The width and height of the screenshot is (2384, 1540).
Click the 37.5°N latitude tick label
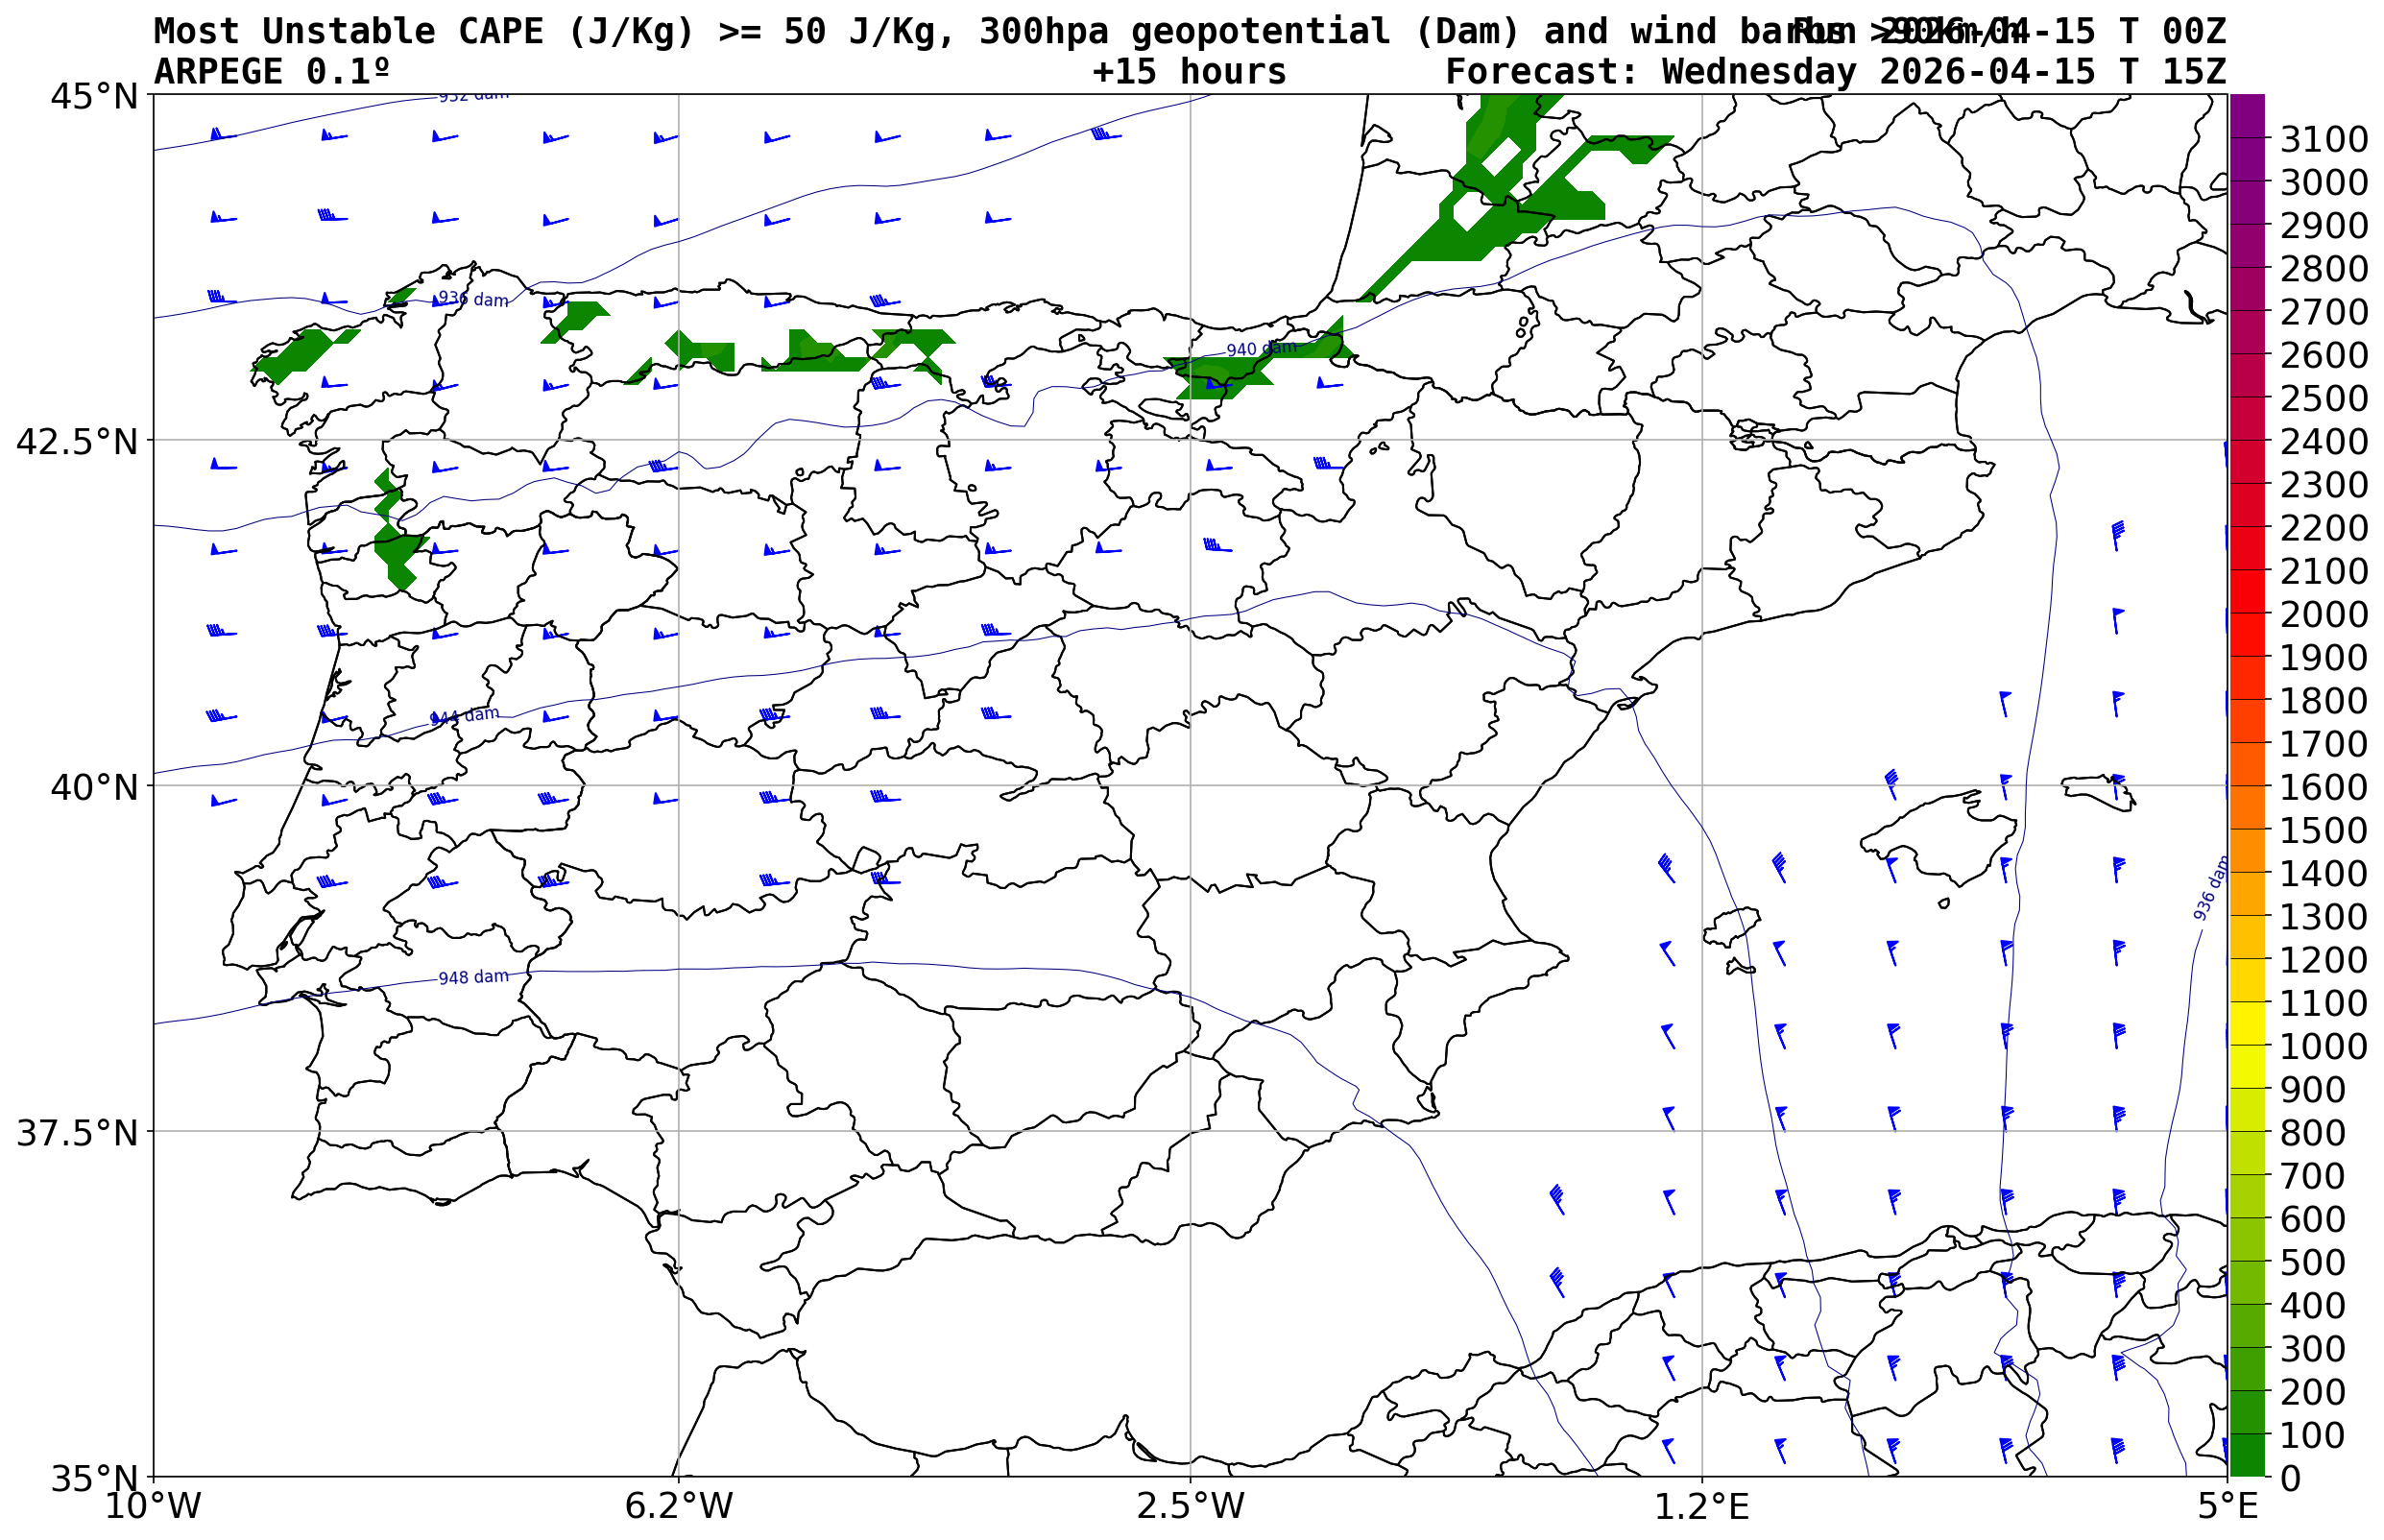76,1133
